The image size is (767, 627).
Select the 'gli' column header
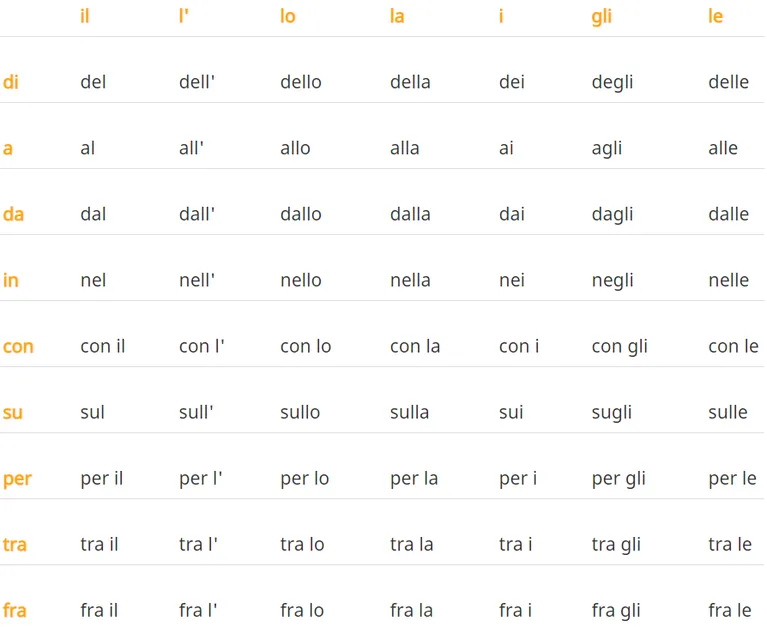click(601, 17)
